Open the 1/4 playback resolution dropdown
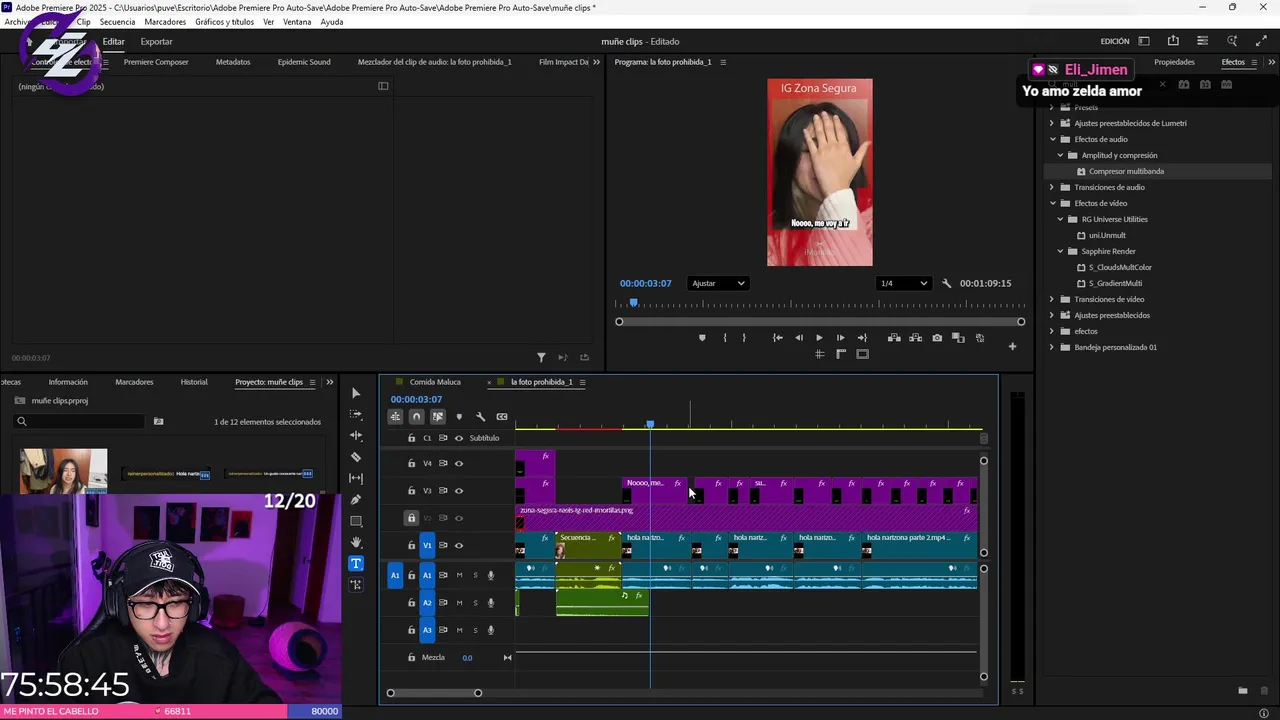Screen dimensions: 1280x720 (x=903, y=283)
